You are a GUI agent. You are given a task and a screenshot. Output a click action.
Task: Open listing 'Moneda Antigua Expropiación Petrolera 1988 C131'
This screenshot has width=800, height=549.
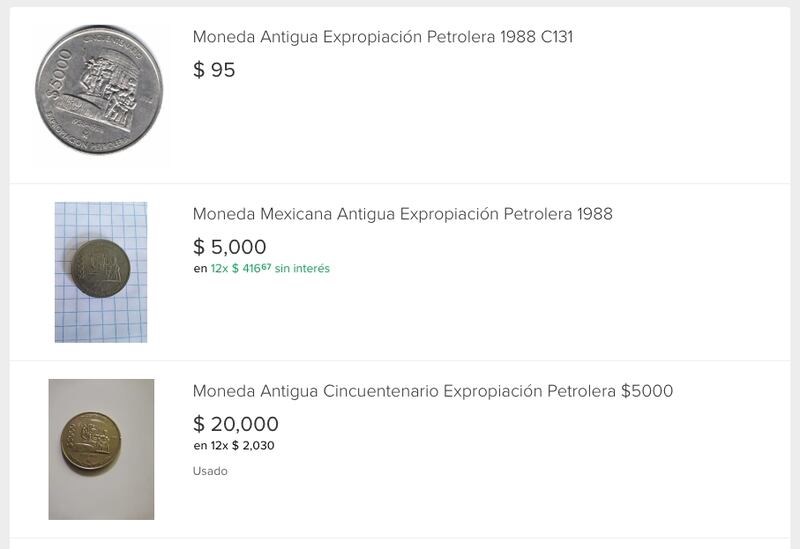coord(382,37)
